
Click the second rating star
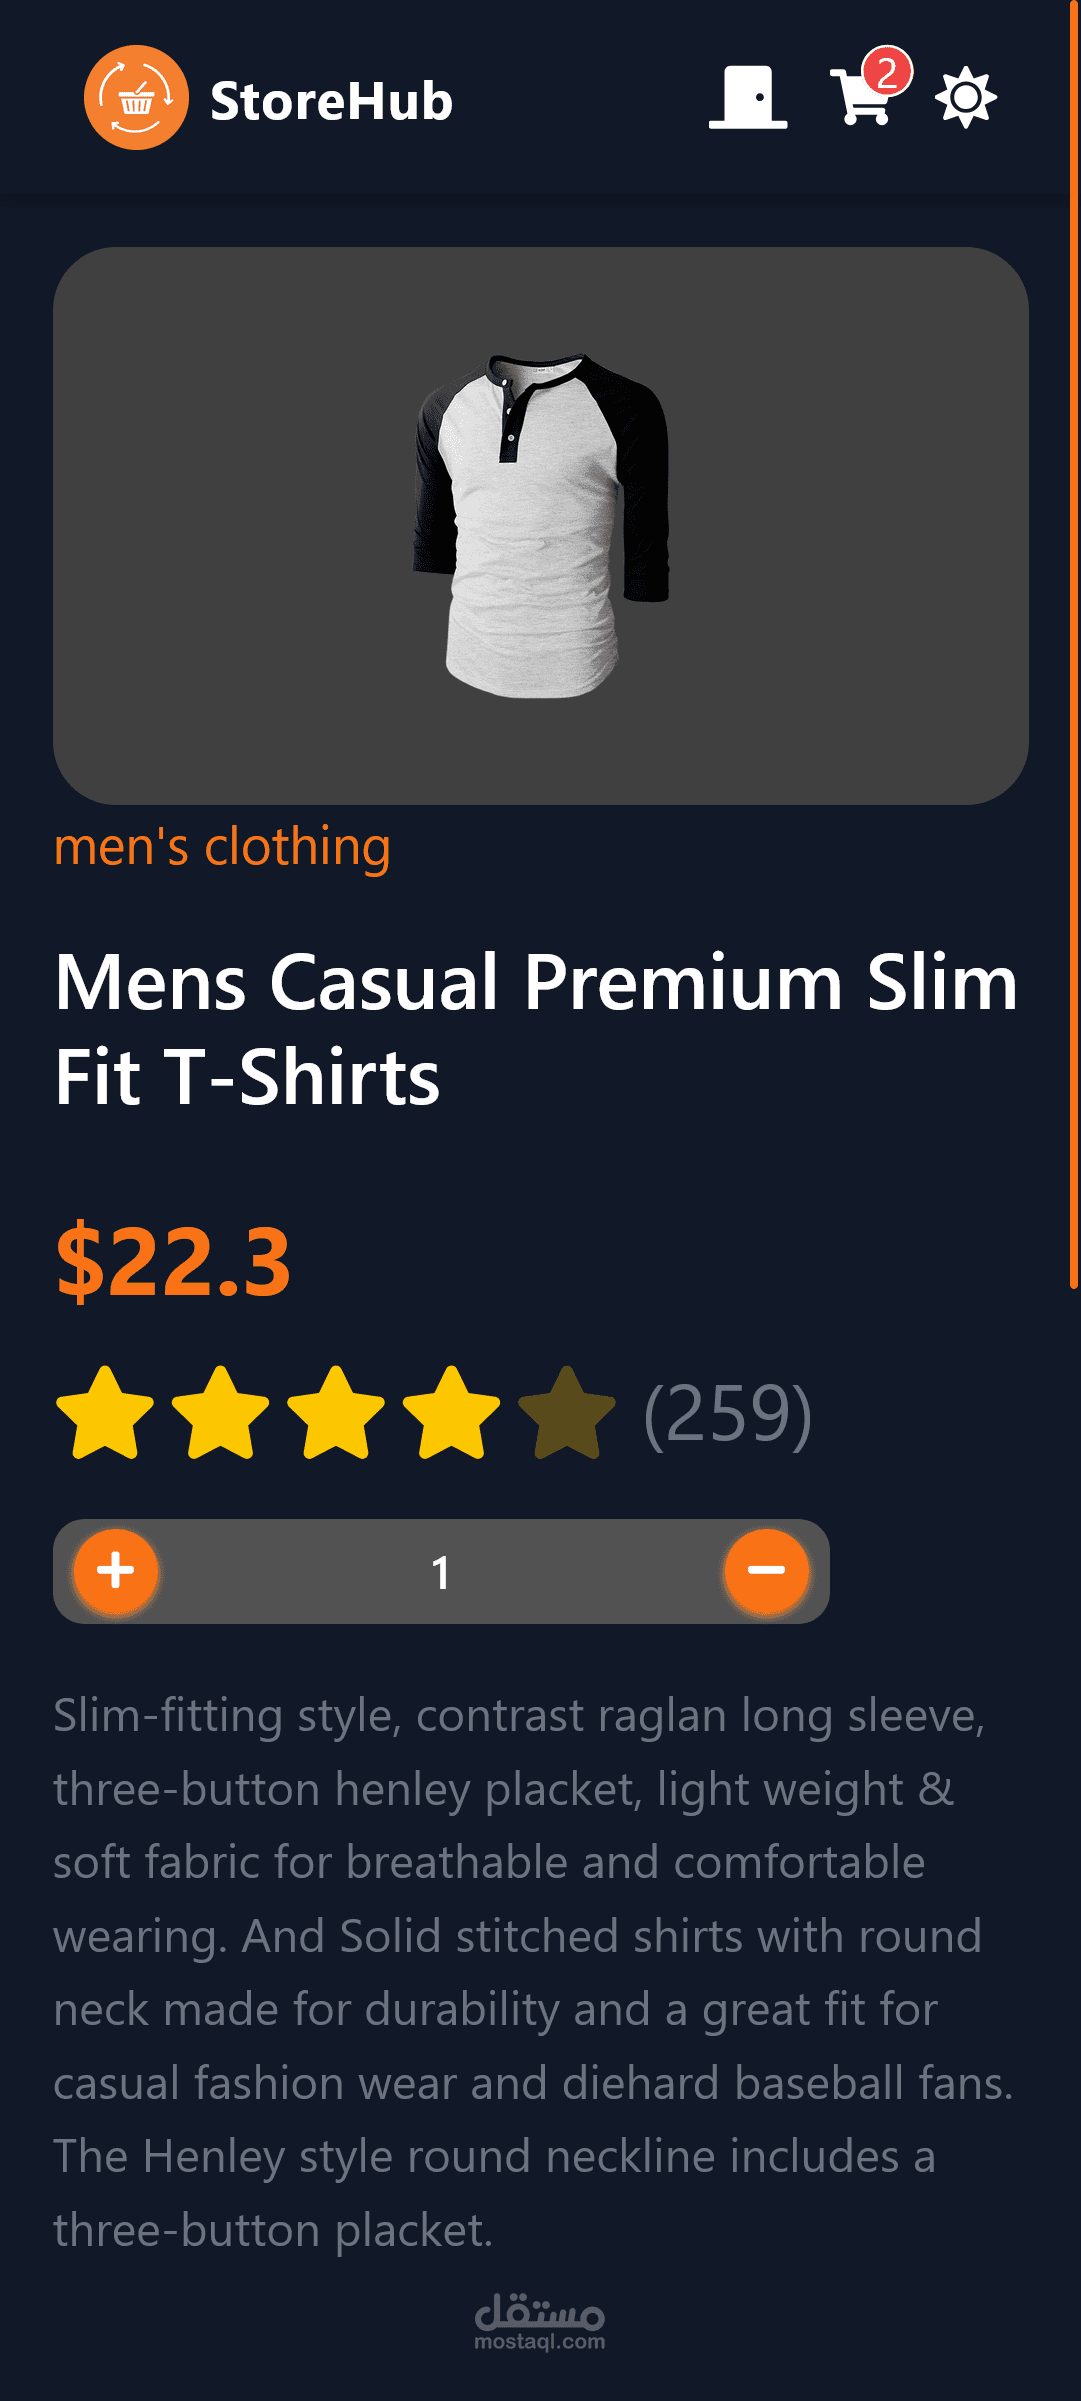pos(220,1413)
